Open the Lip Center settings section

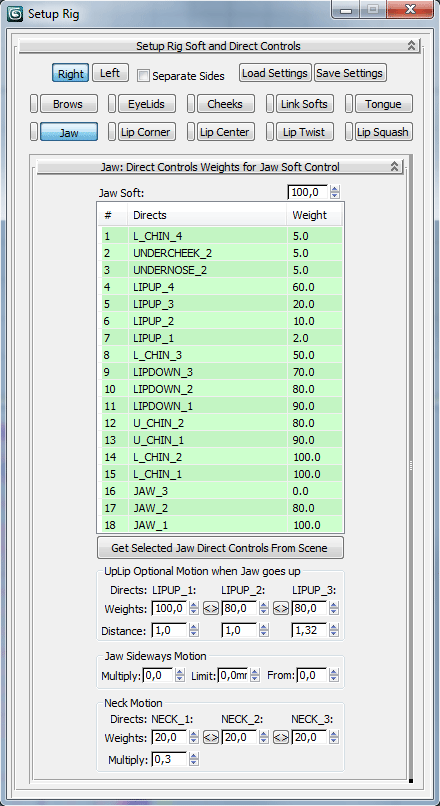click(x=225, y=132)
